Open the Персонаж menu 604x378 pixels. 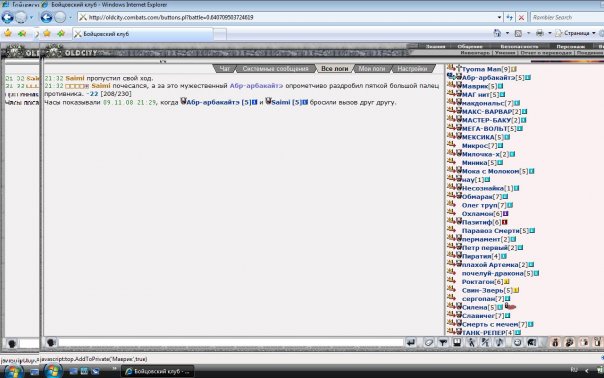570,46
